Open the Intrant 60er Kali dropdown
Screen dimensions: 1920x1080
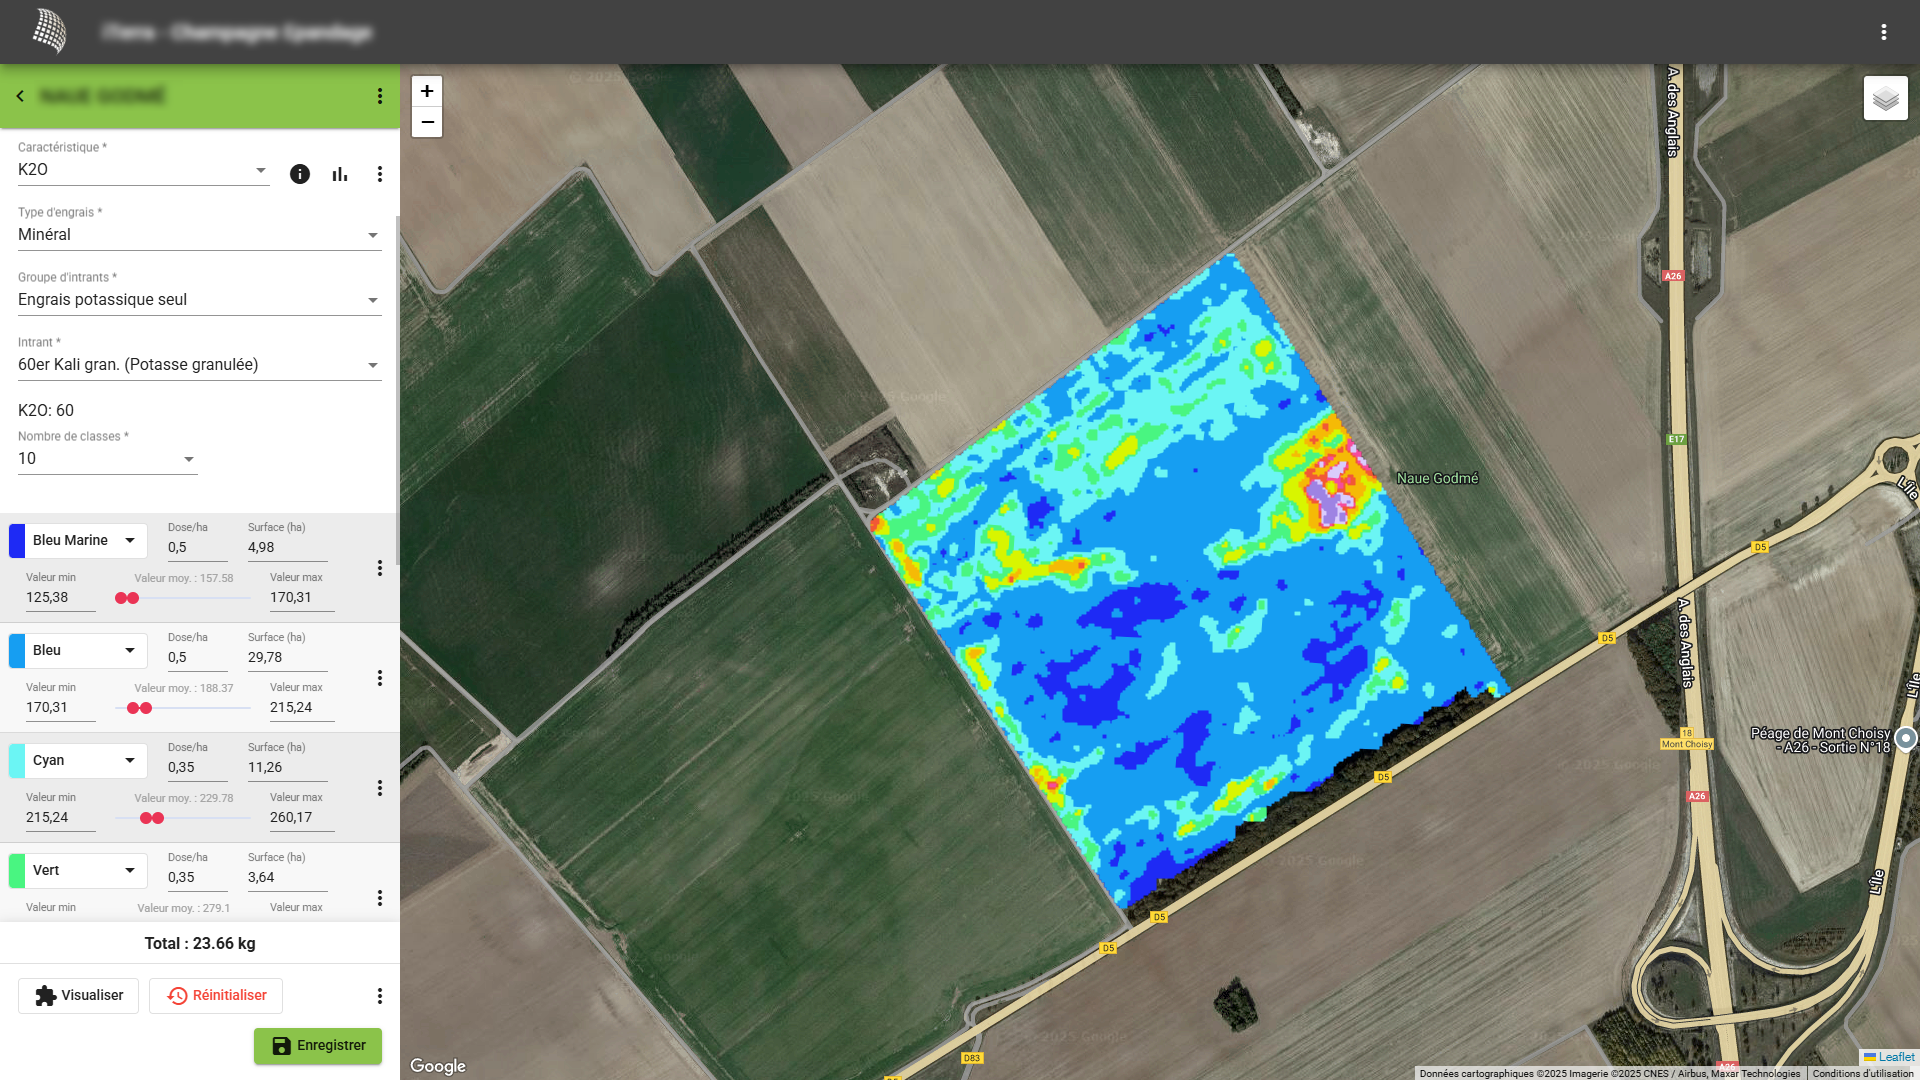coord(199,365)
